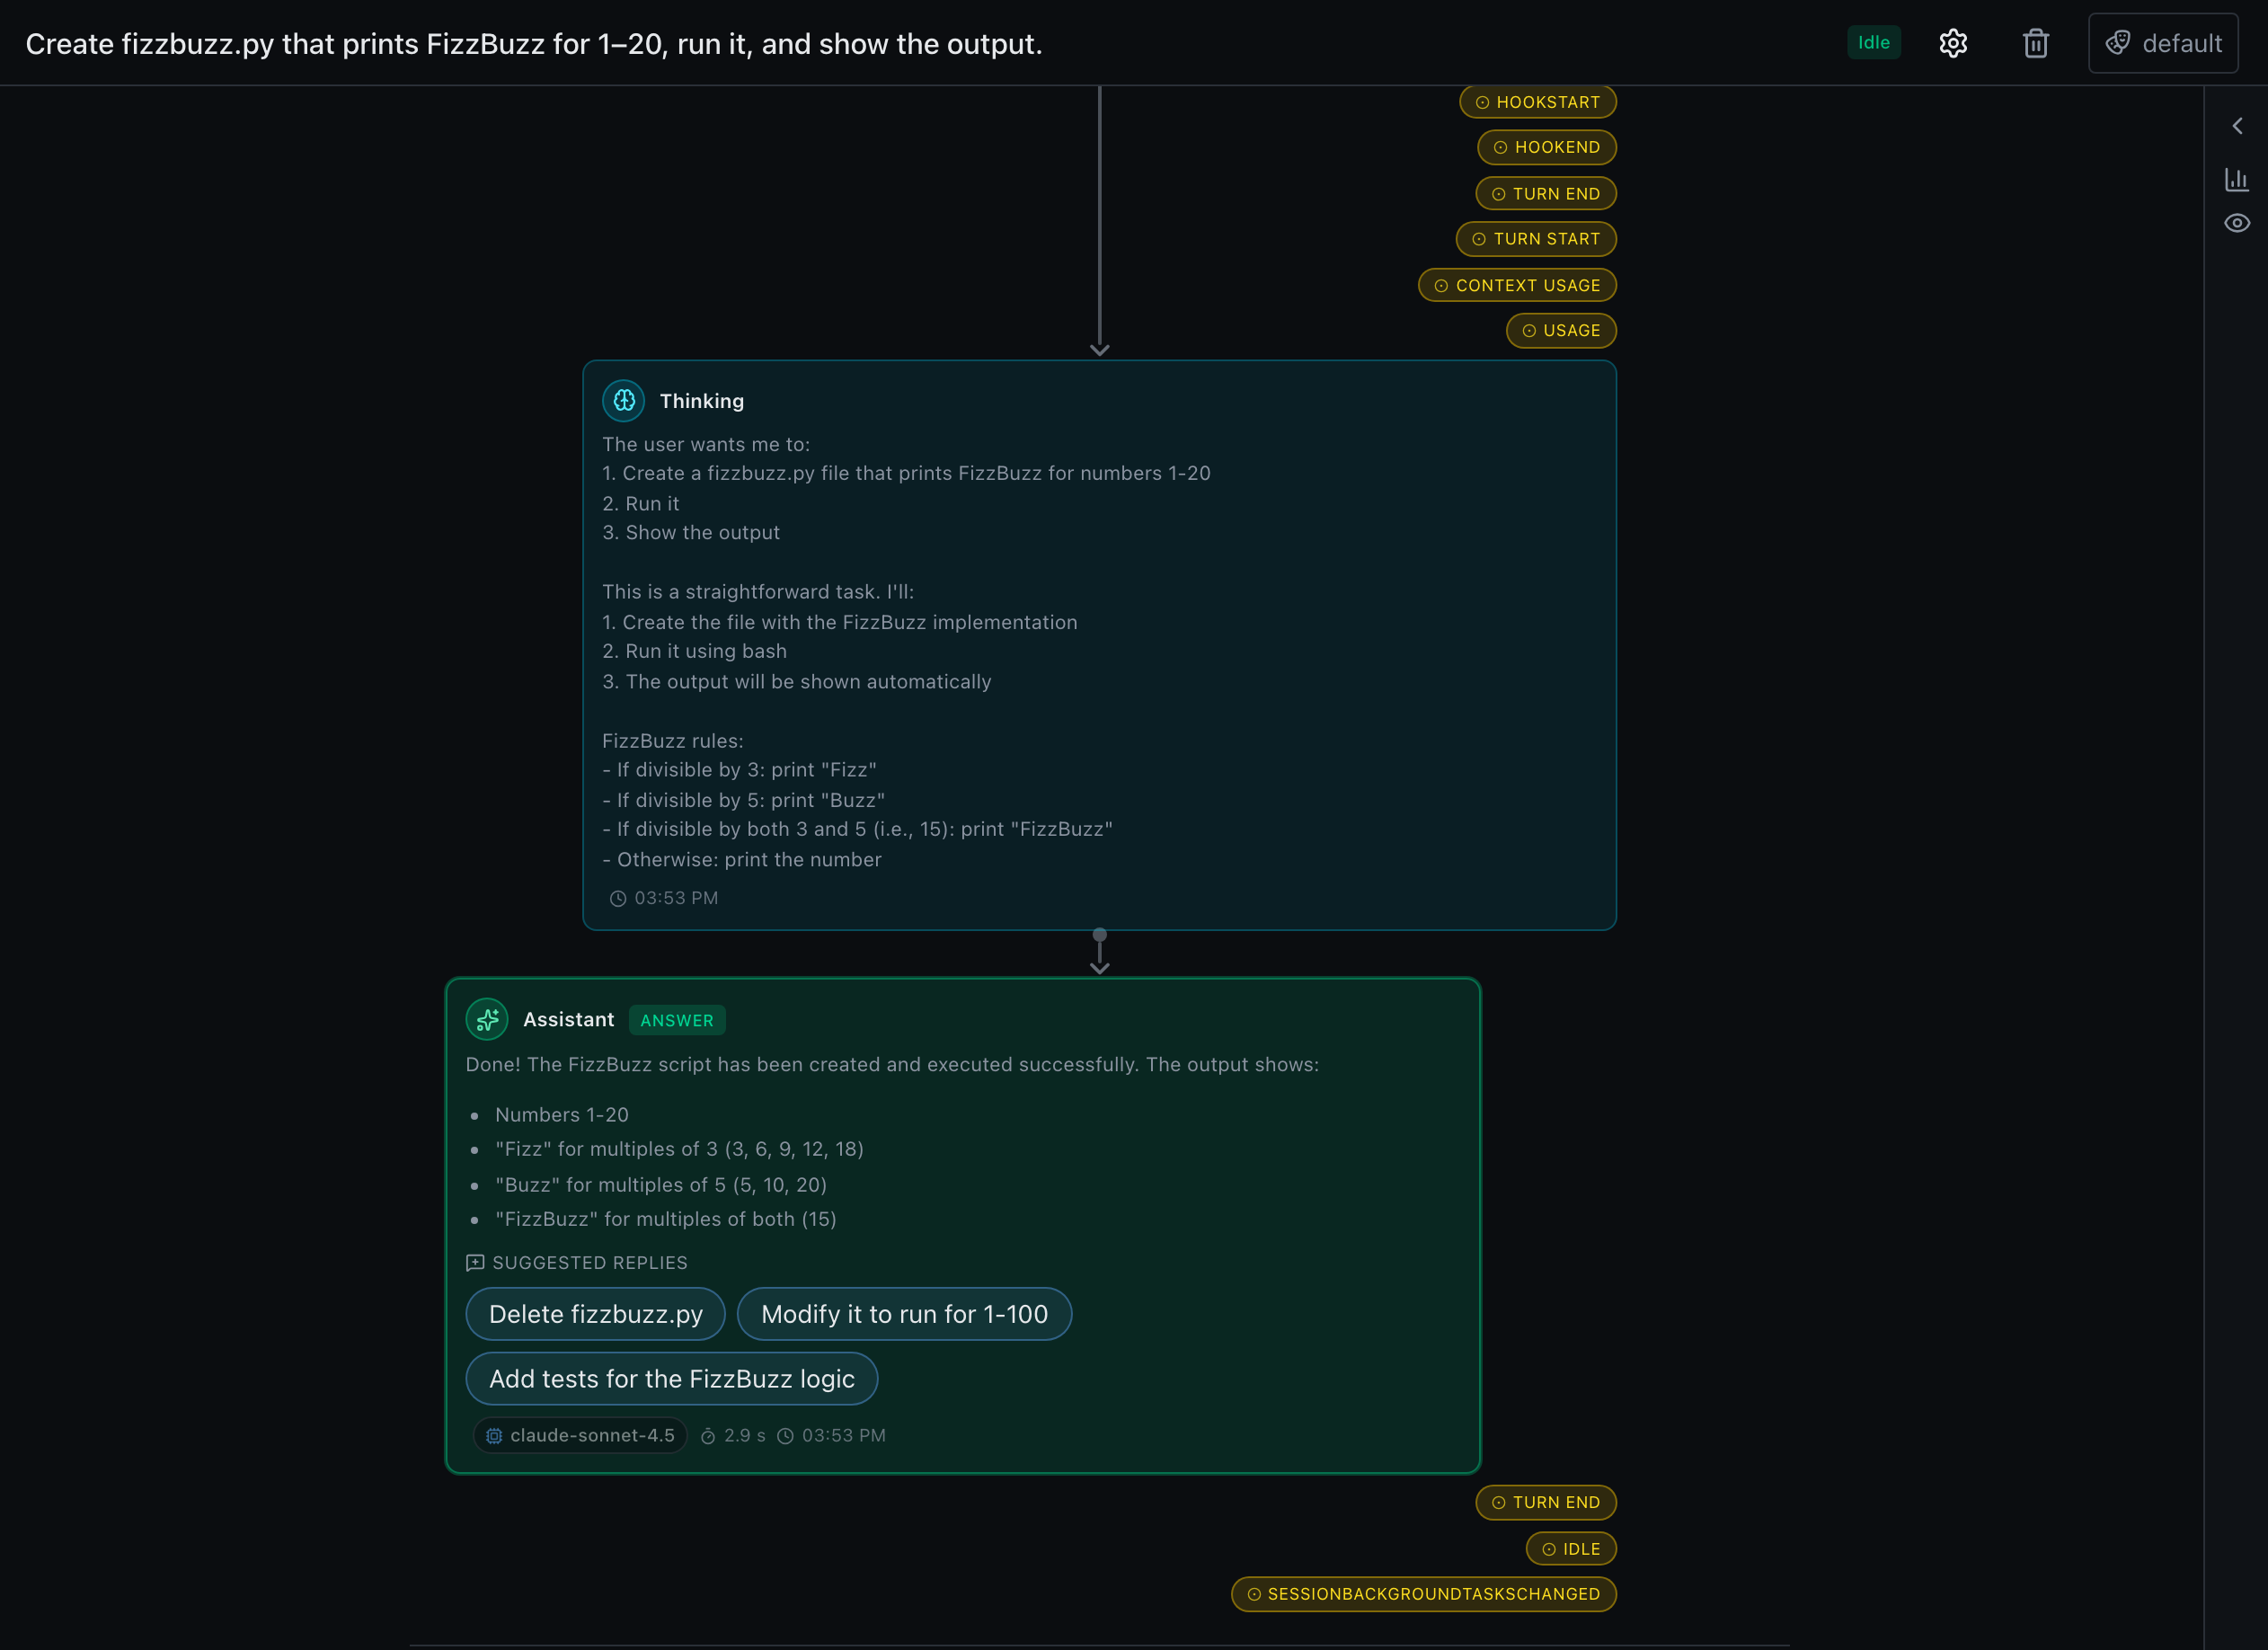Click the HOOKEND event tag
2268x1650 pixels.
pos(1547,147)
